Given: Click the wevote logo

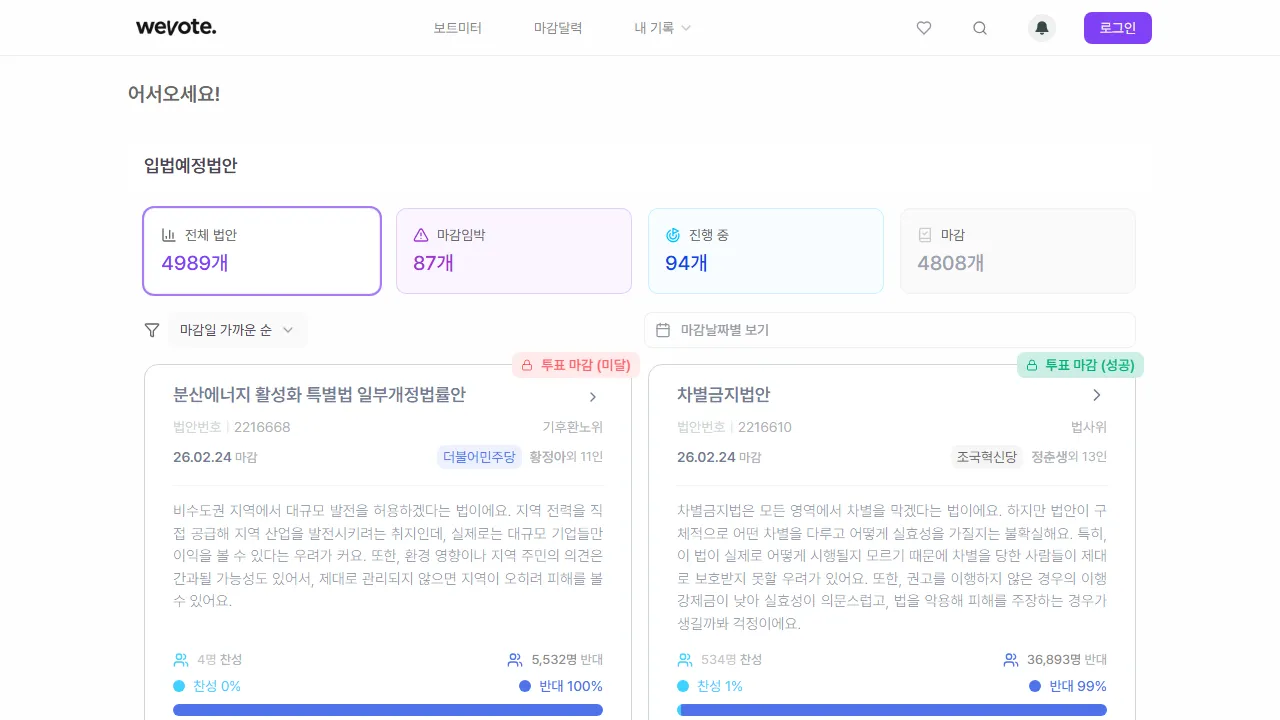Looking at the screenshot, I should pyautogui.click(x=176, y=27).
